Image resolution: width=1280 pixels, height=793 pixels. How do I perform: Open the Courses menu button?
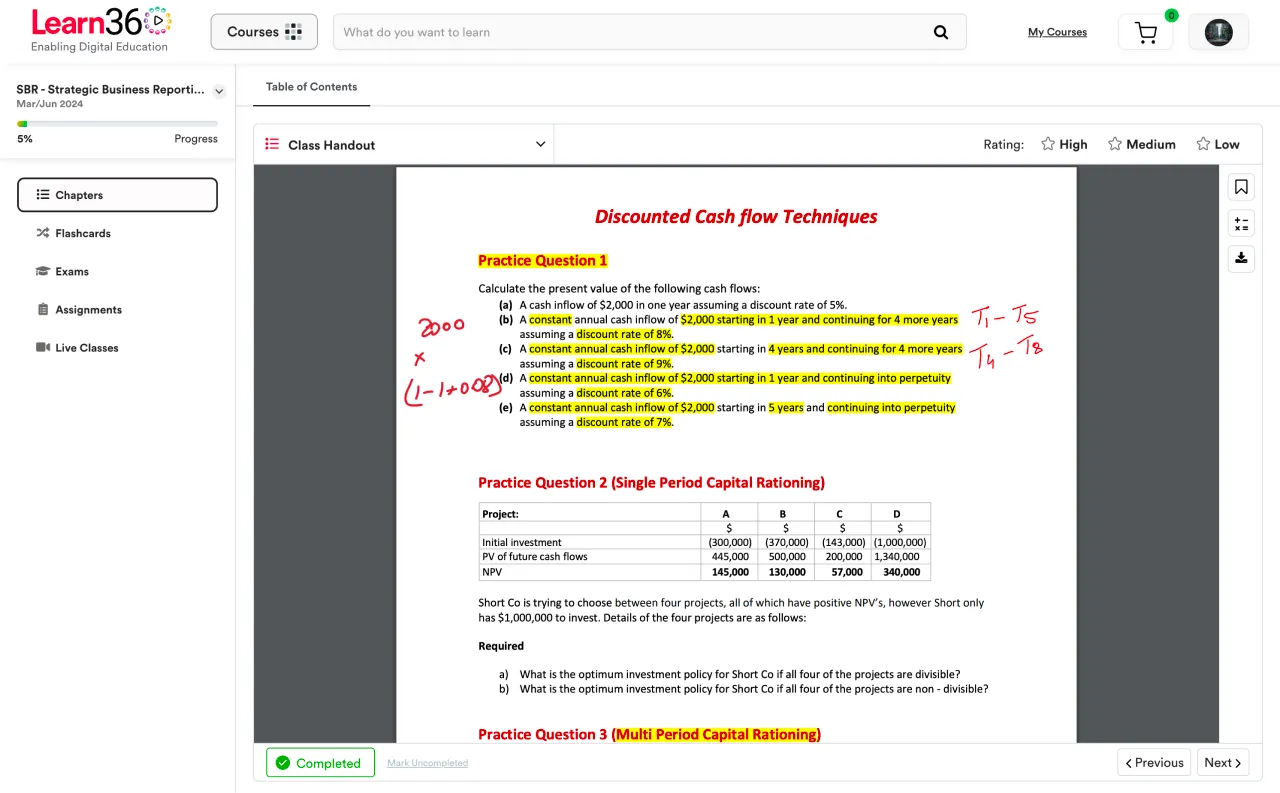[264, 32]
